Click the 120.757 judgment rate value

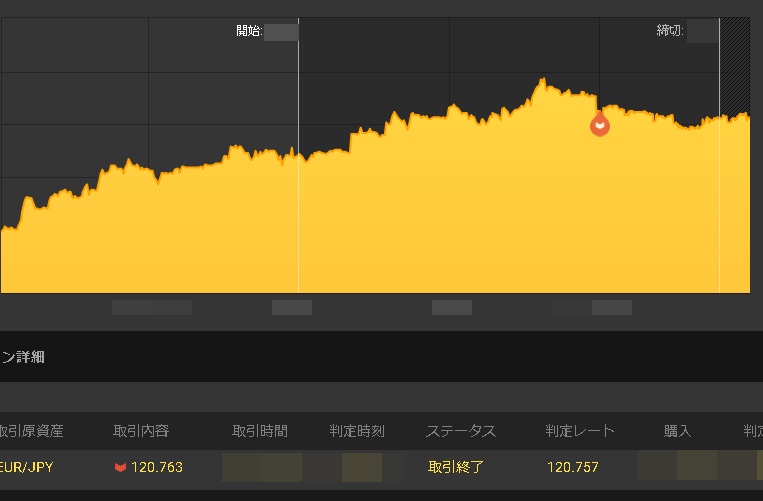(573, 467)
